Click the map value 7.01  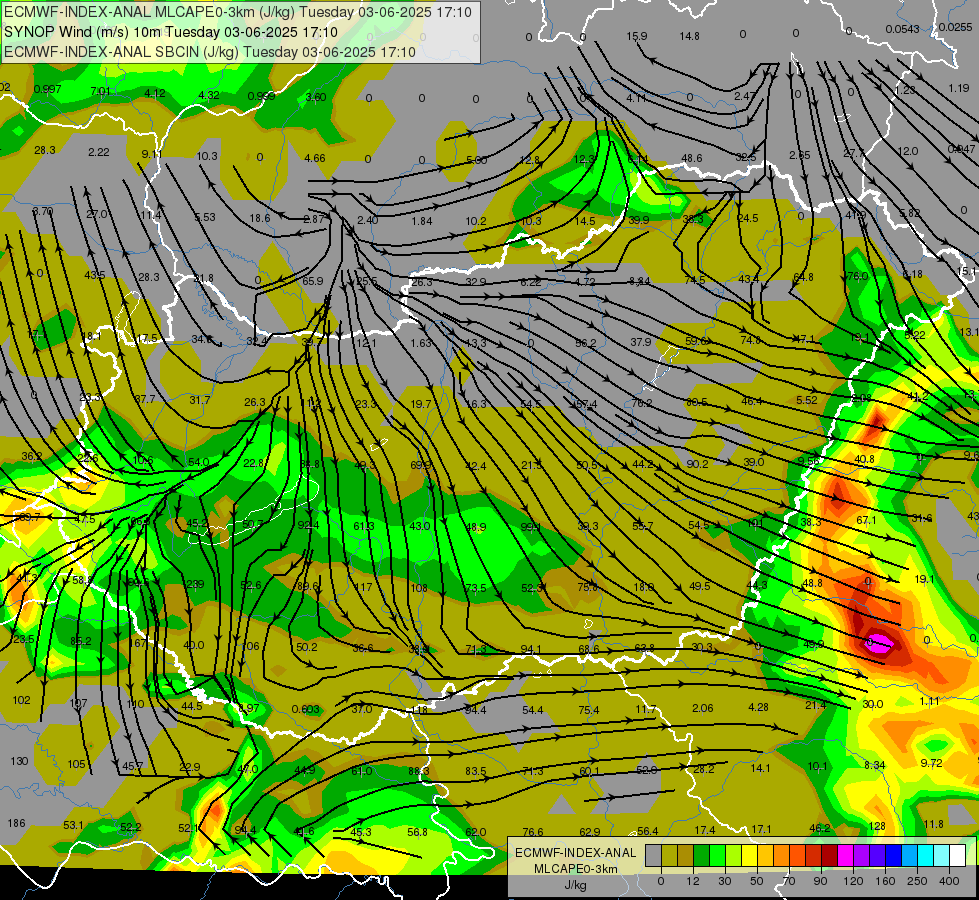pyautogui.click(x=101, y=91)
